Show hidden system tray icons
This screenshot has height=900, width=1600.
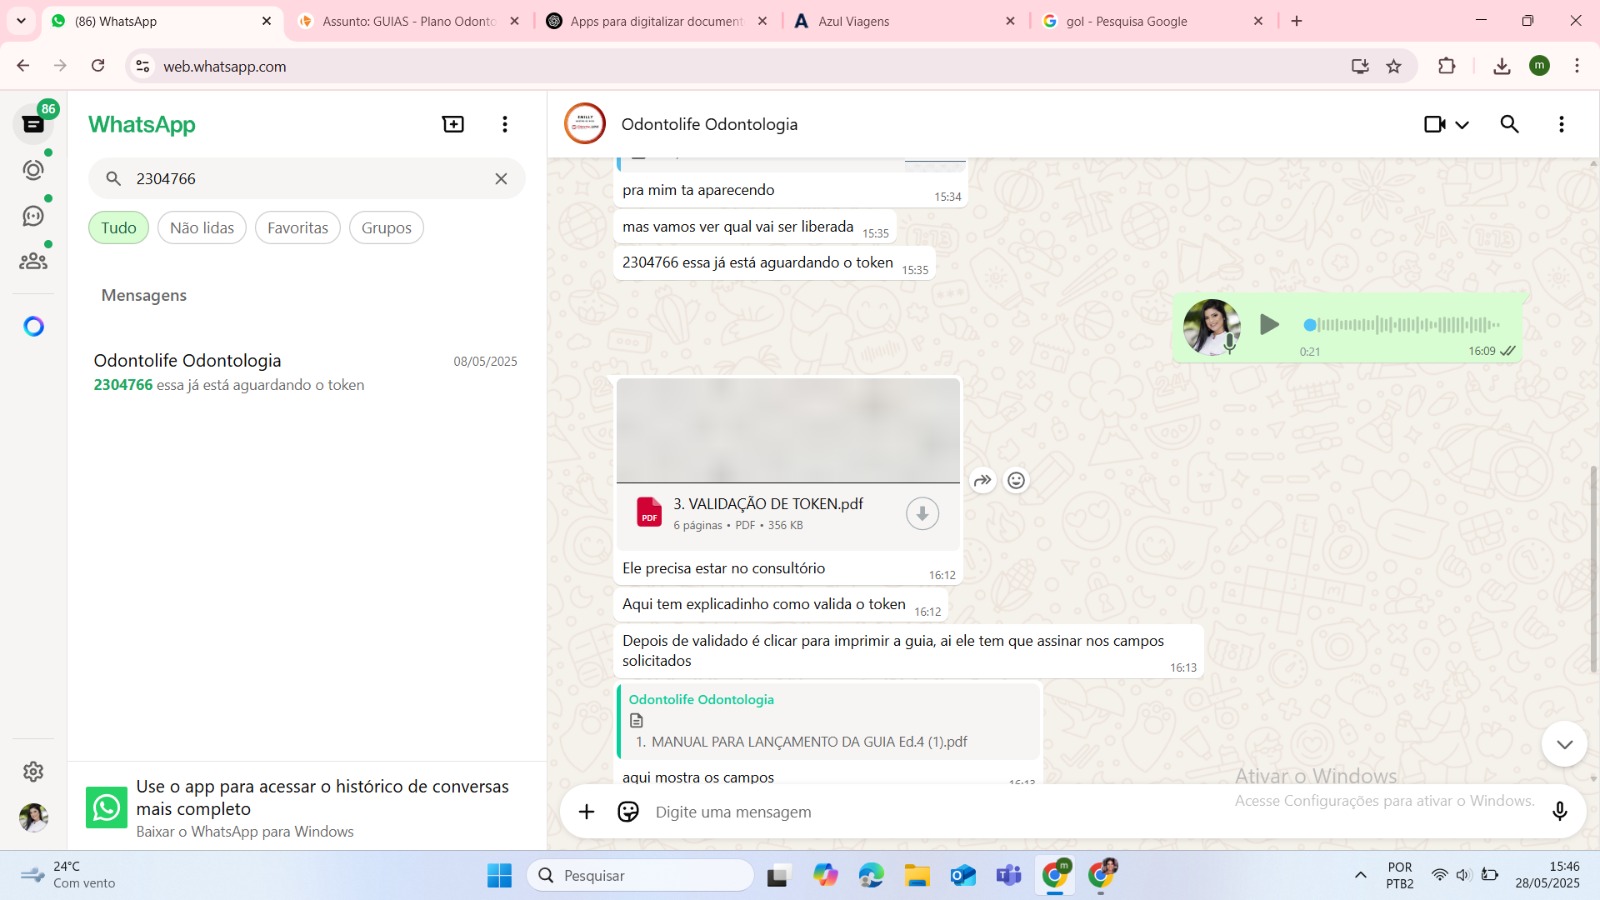click(1360, 876)
